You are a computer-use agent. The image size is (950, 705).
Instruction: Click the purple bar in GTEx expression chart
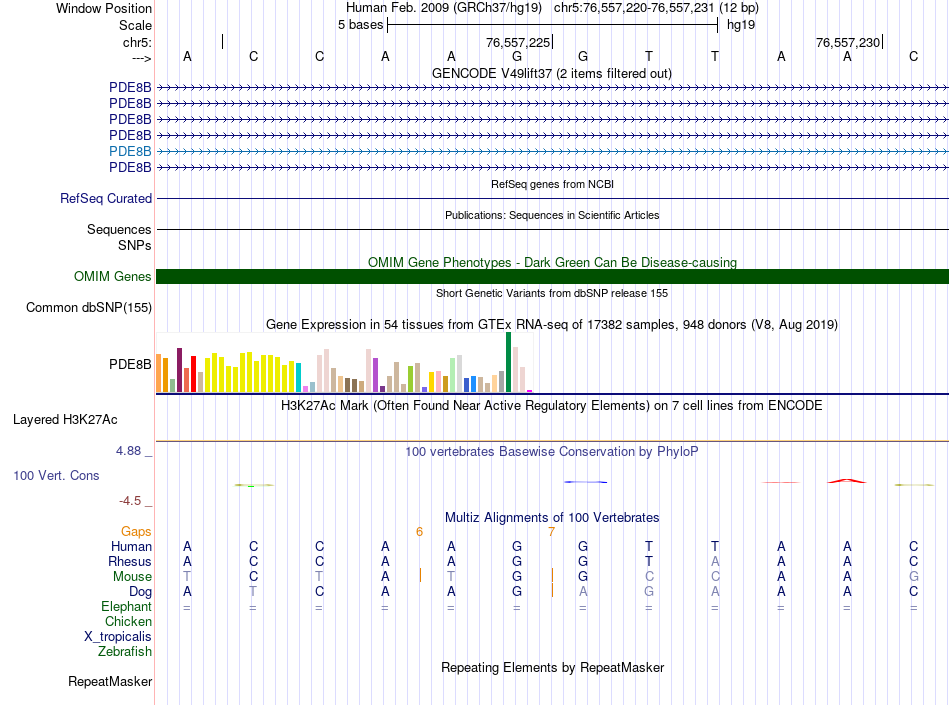click(376, 375)
